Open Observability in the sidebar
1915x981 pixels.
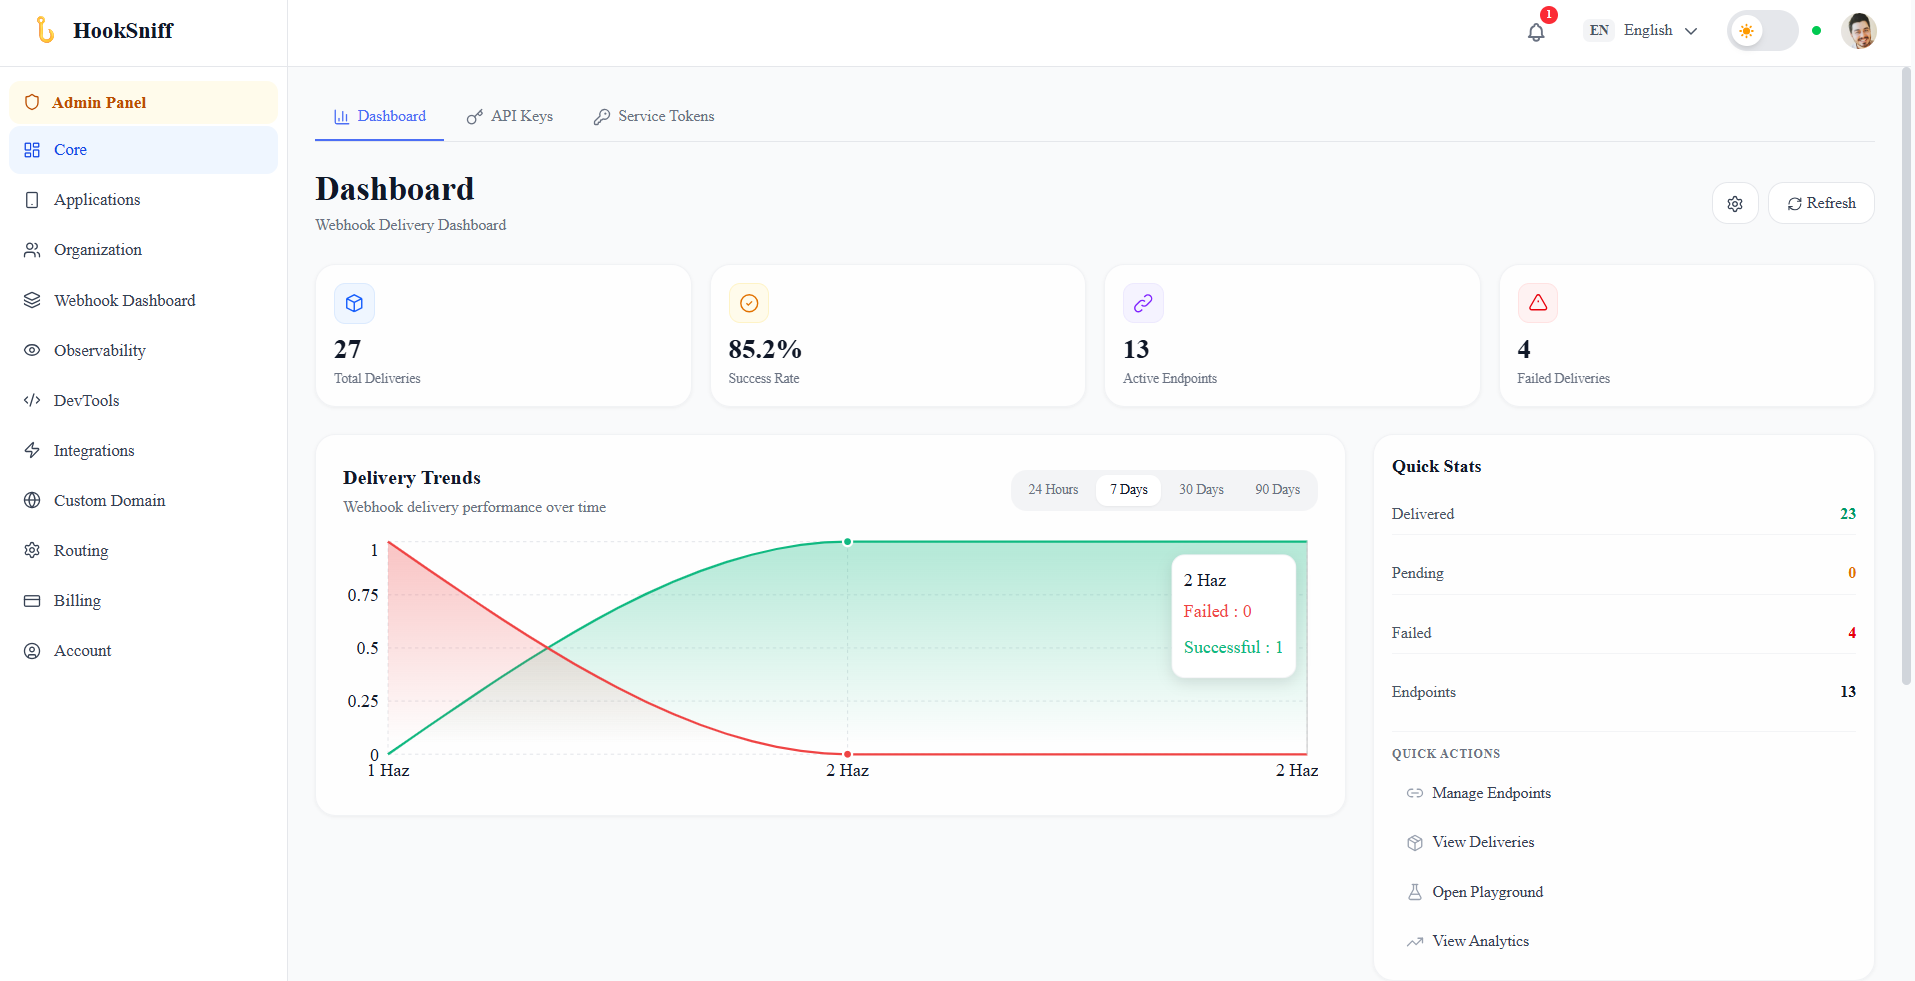143,350
